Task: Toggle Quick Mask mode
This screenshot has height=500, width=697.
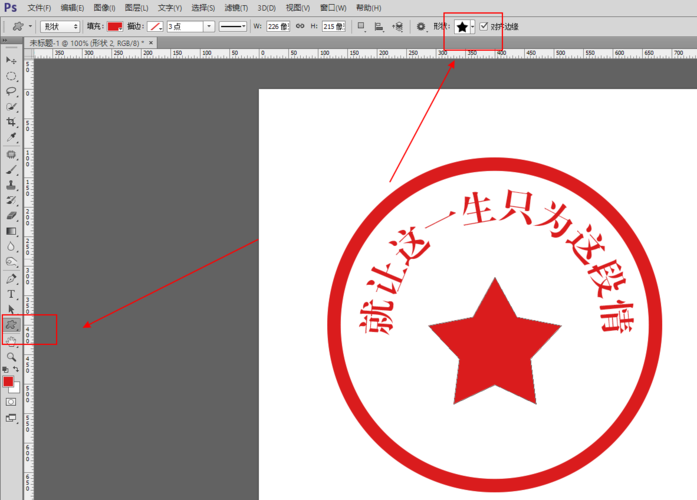Action: pyautogui.click(x=11, y=402)
